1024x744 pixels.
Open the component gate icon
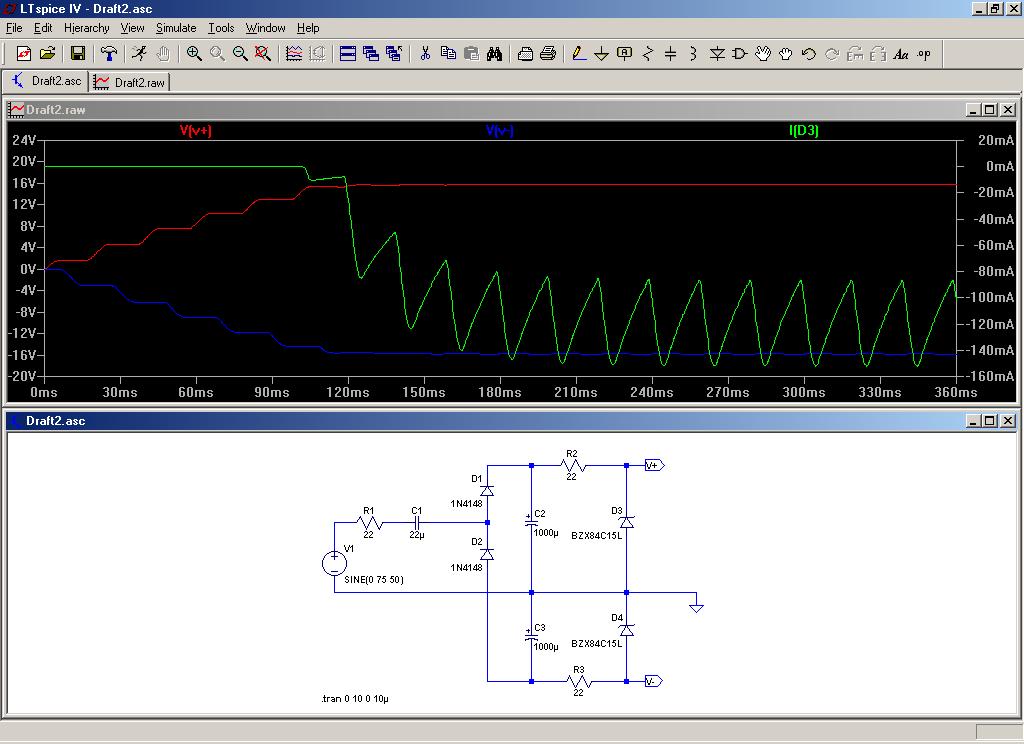tap(739, 54)
